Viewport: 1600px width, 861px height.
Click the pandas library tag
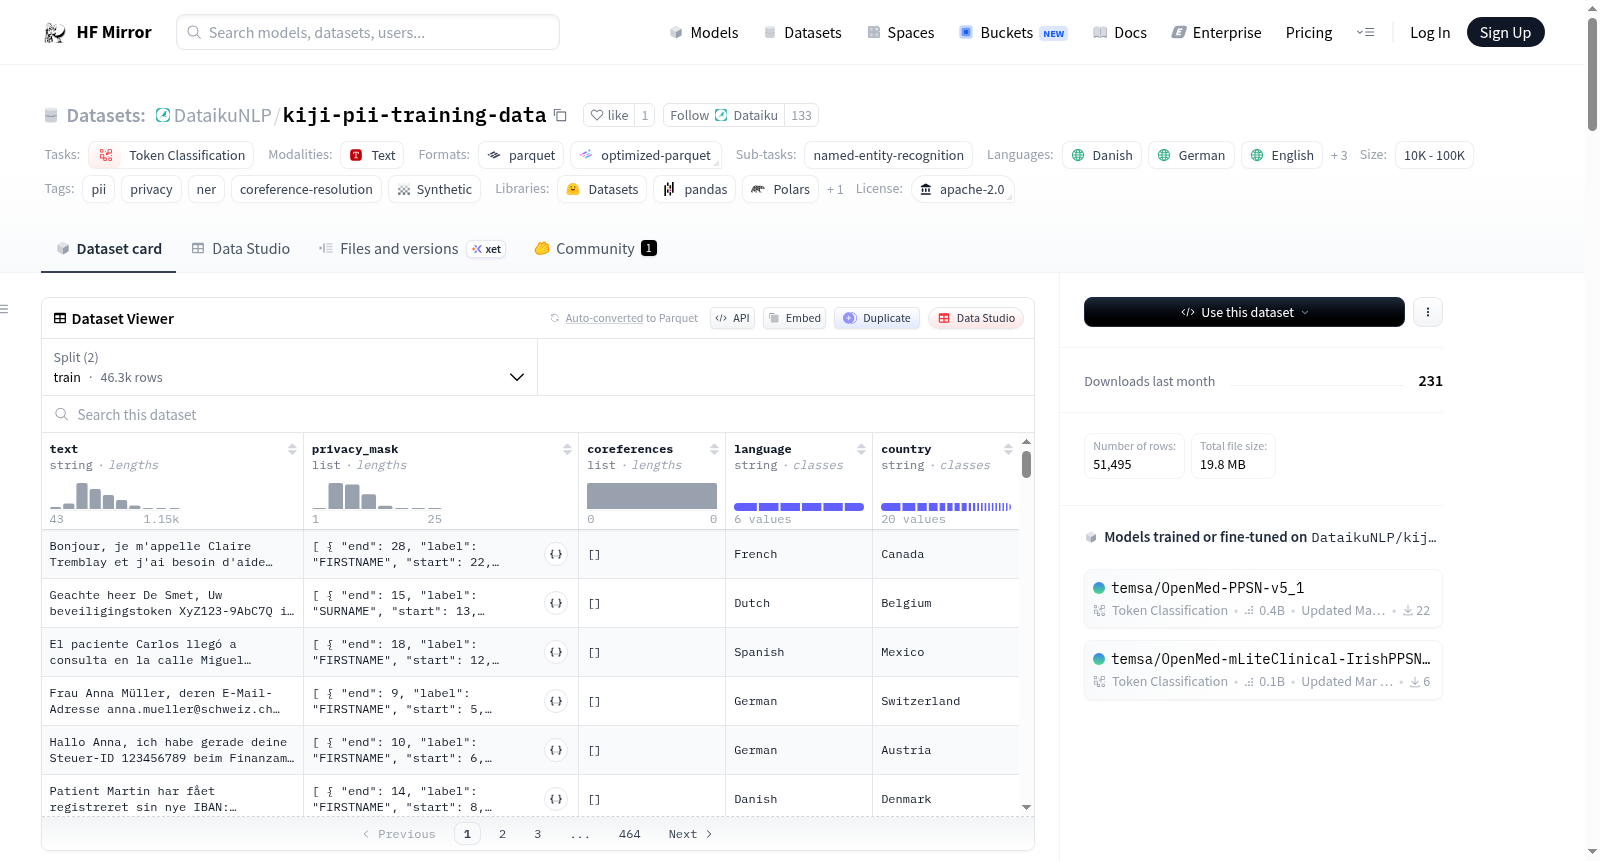pyautogui.click(x=695, y=189)
